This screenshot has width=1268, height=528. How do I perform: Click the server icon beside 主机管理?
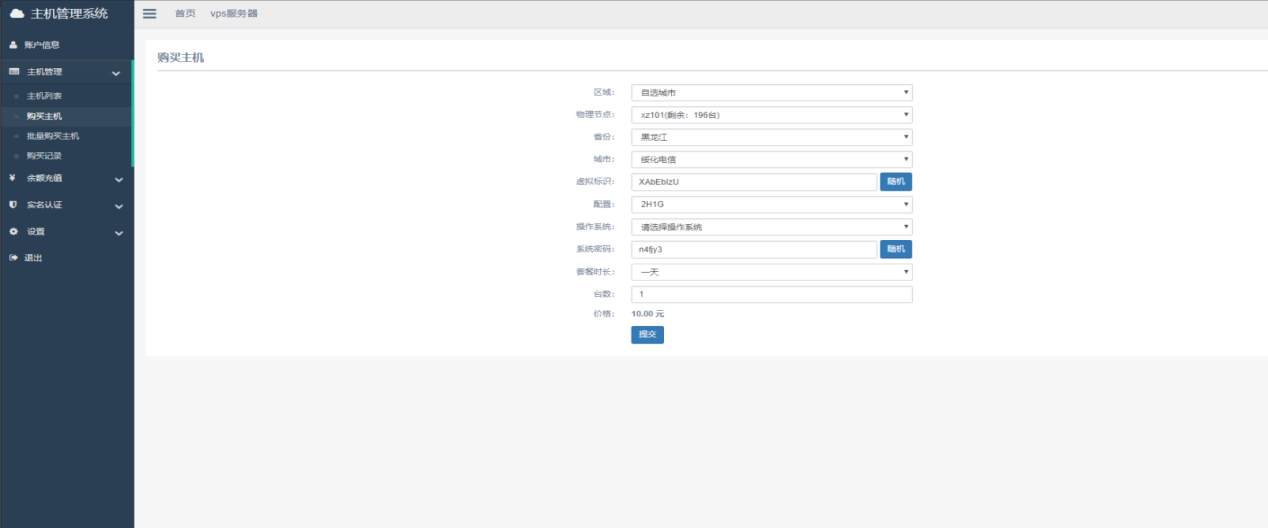[14, 72]
